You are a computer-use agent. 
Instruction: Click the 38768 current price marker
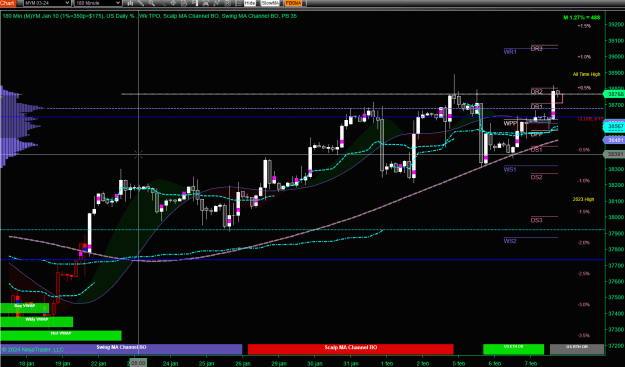click(x=614, y=94)
